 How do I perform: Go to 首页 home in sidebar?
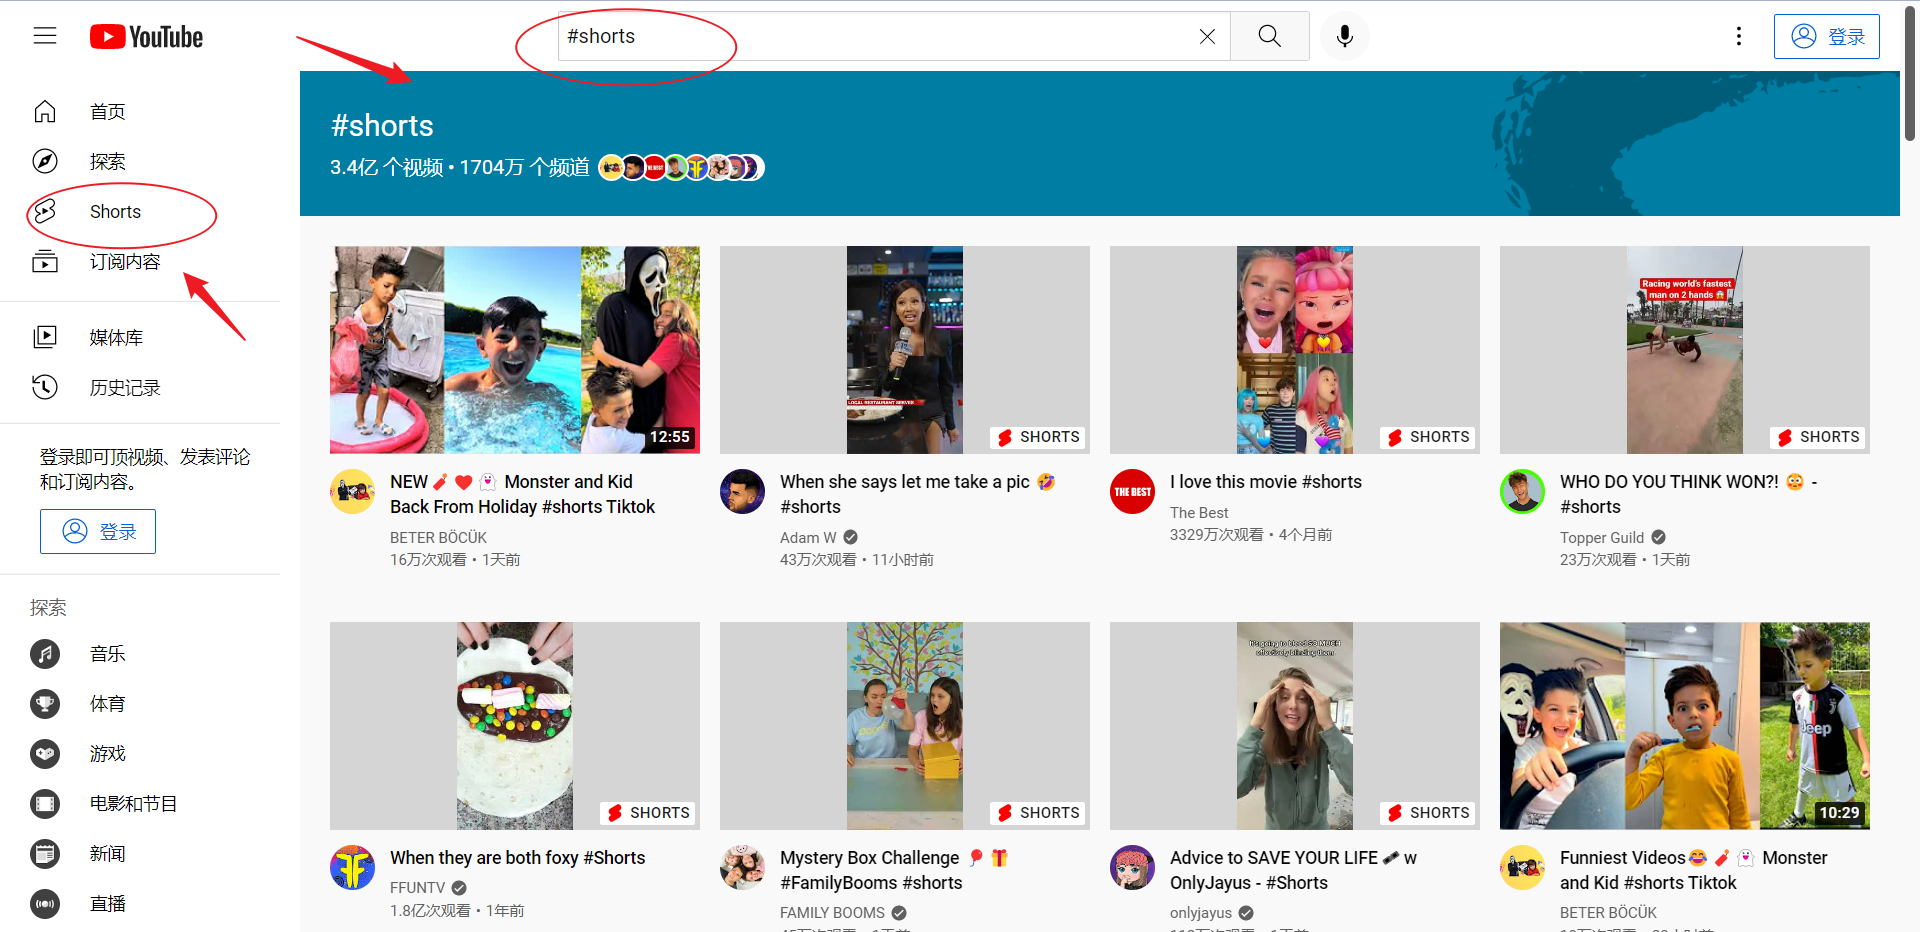[x=140, y=111]
